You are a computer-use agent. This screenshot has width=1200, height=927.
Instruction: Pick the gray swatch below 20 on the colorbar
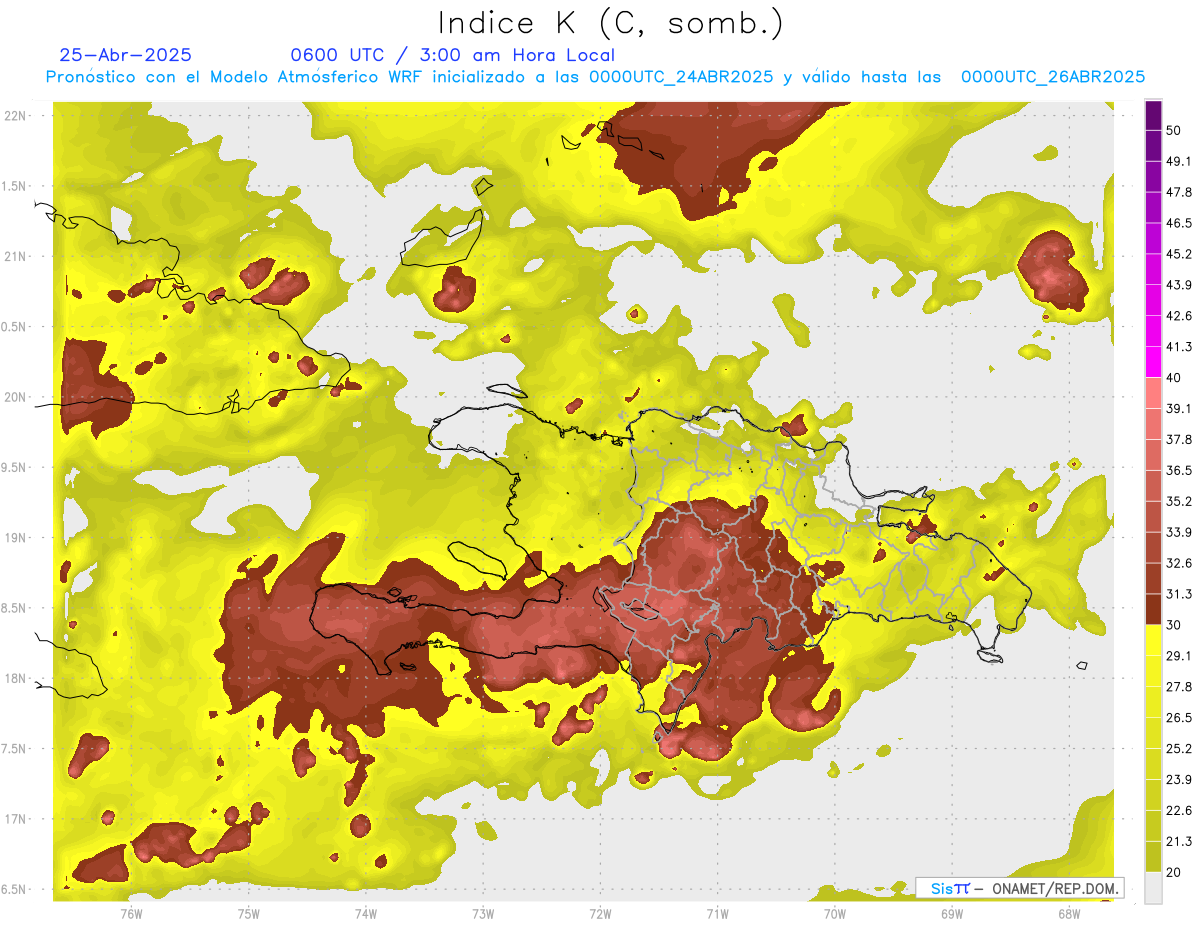click(x=1153, y=887)
